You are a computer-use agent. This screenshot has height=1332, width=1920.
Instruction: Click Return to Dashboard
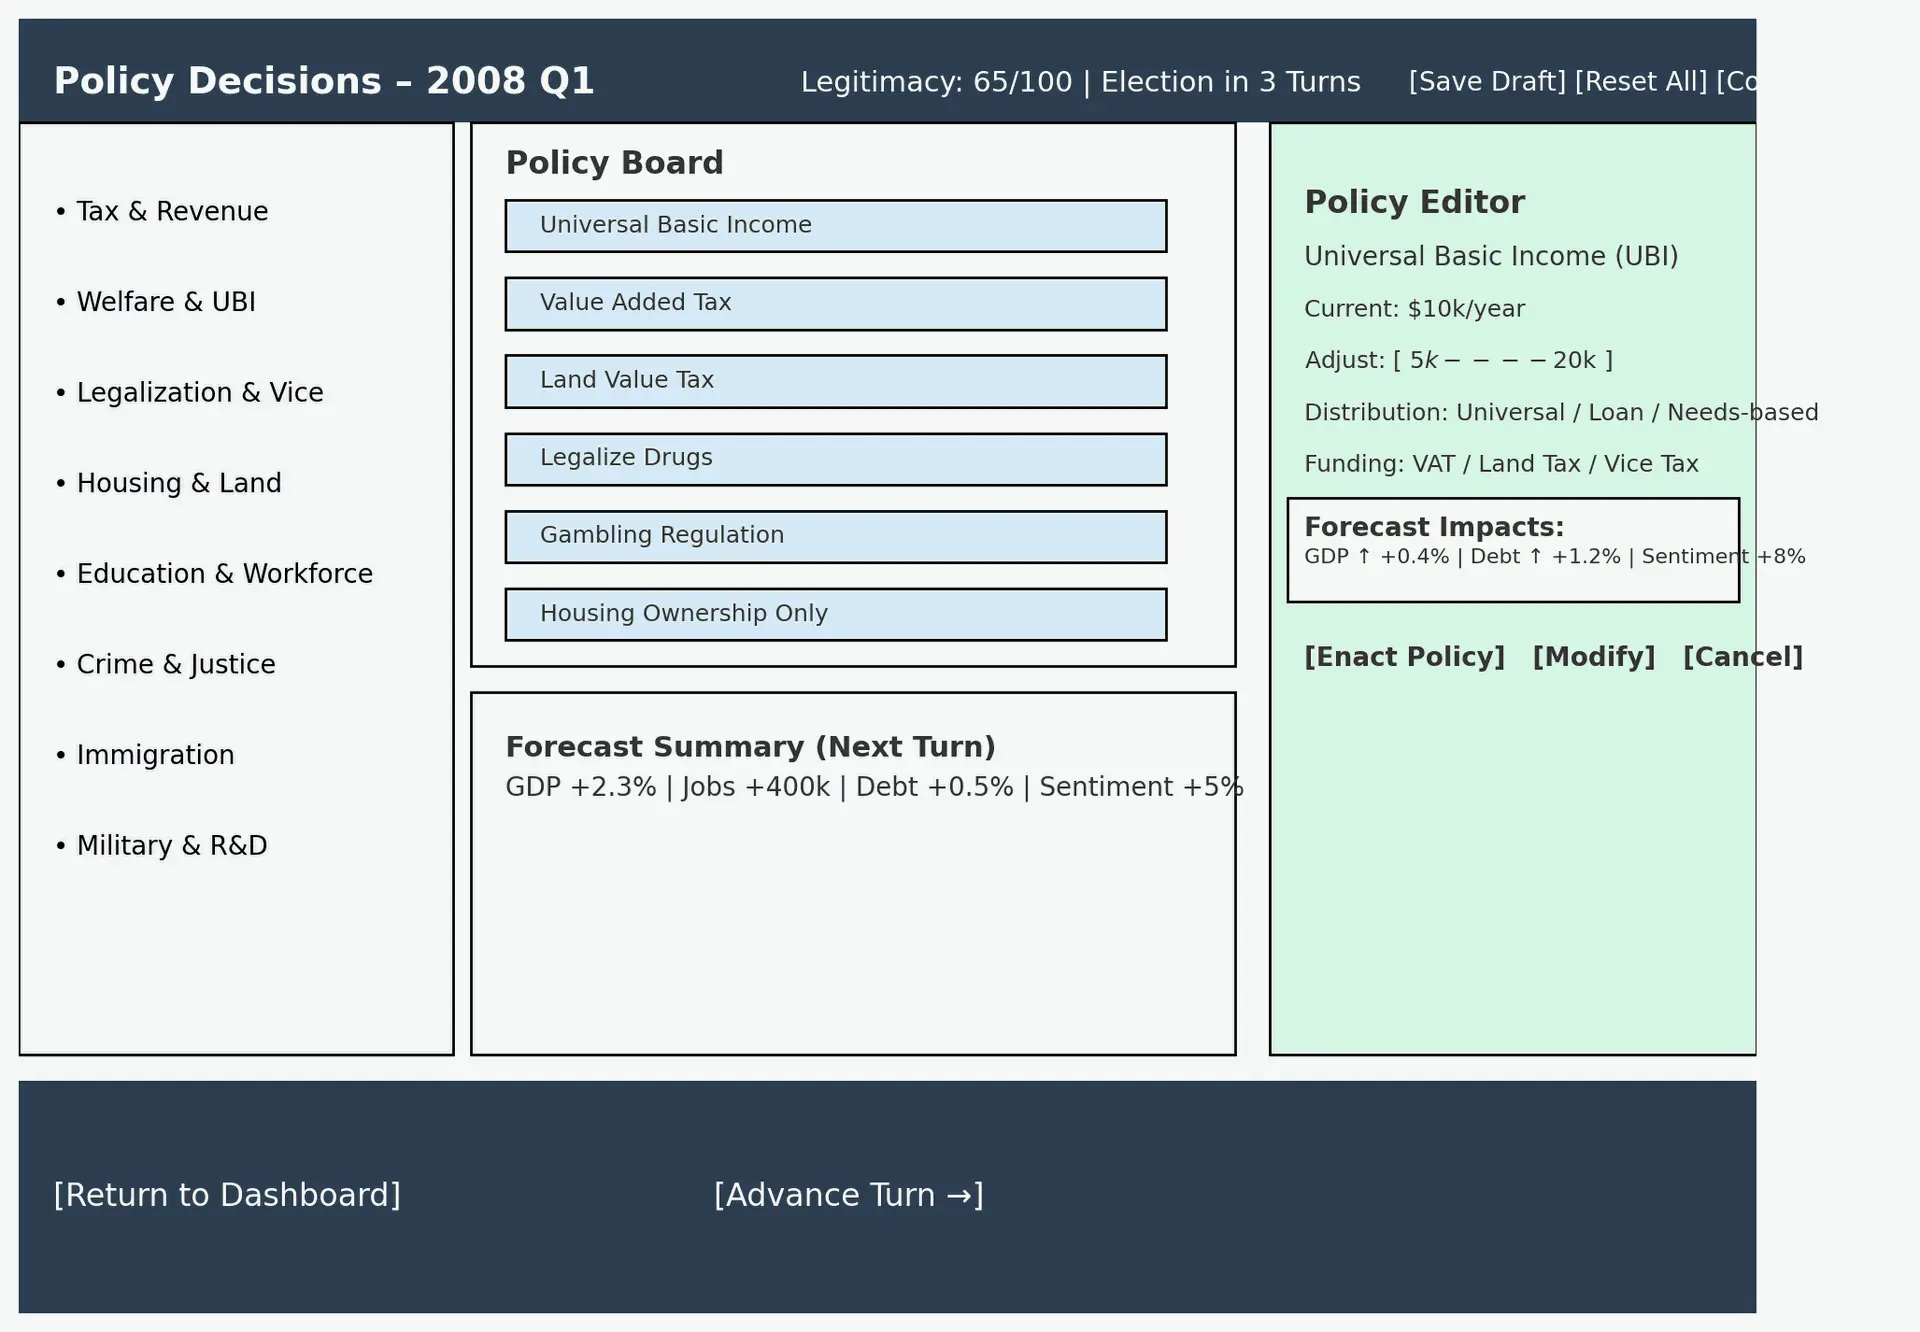tap(227, 1195)
